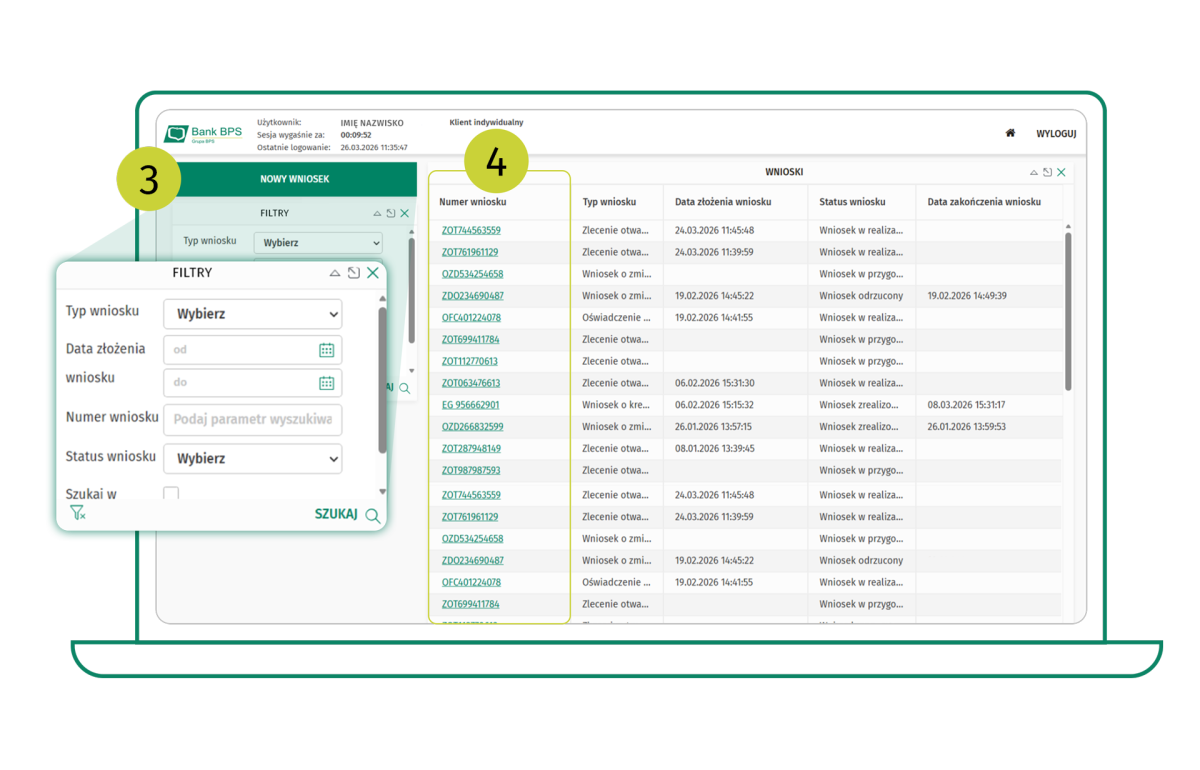Image resolution: width=1200 pixels, height=770 pixels.
Task: Click the SZUKAJ button
Action: point(336,514)
